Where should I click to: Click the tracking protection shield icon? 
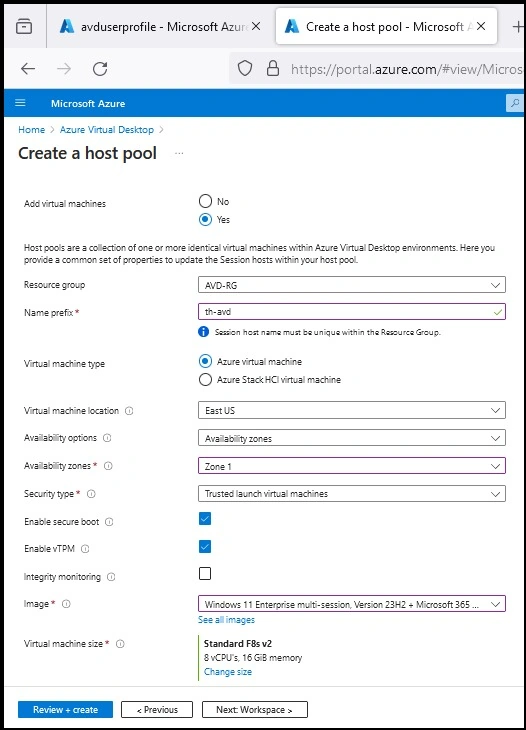point(245,68)
